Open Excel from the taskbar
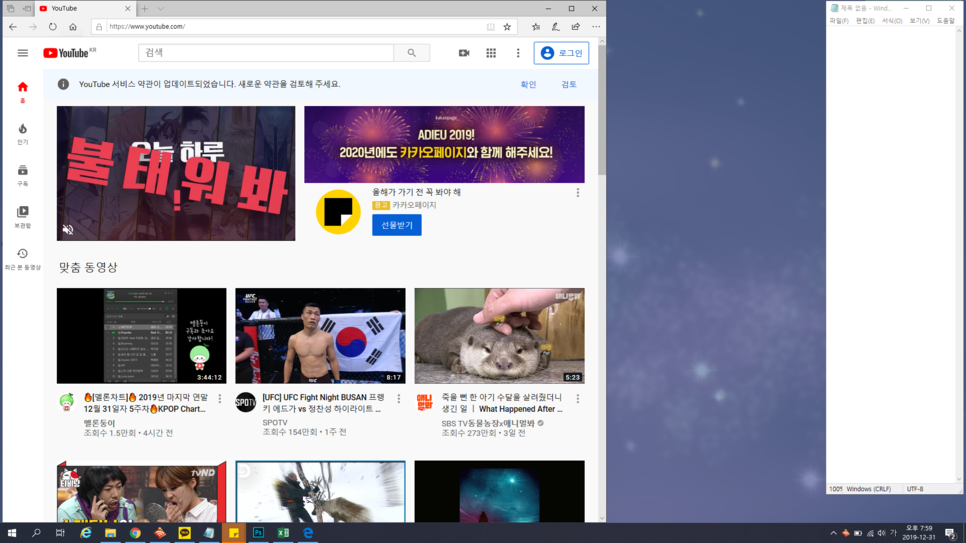 [x=283, y=533]
